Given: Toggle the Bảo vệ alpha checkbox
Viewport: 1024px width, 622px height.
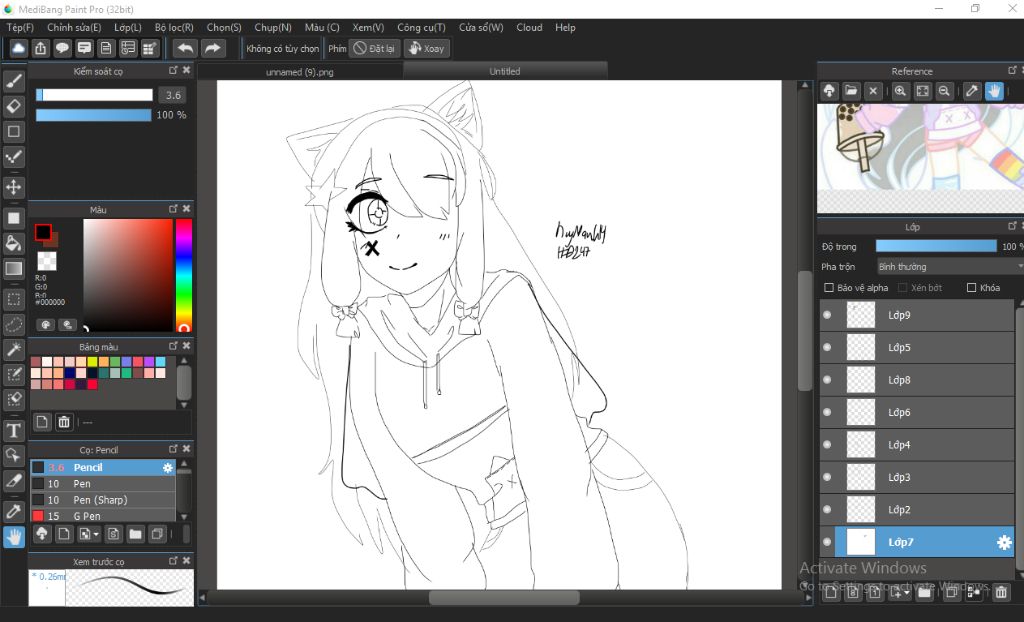Looking at the screenshot, I should [x=829, y=287].
